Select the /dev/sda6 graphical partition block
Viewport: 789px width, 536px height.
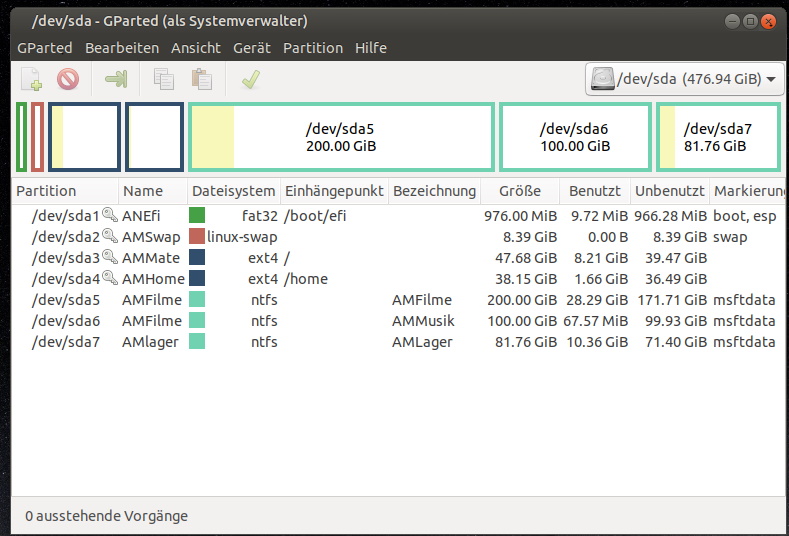tap(575, 137)
